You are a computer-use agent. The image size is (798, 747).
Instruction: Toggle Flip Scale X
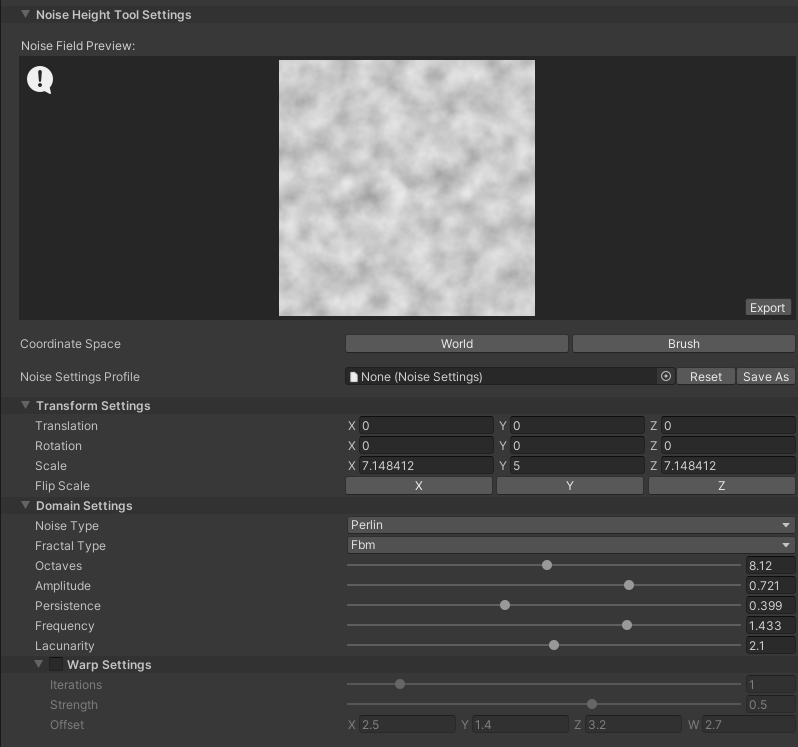point(419,486)
